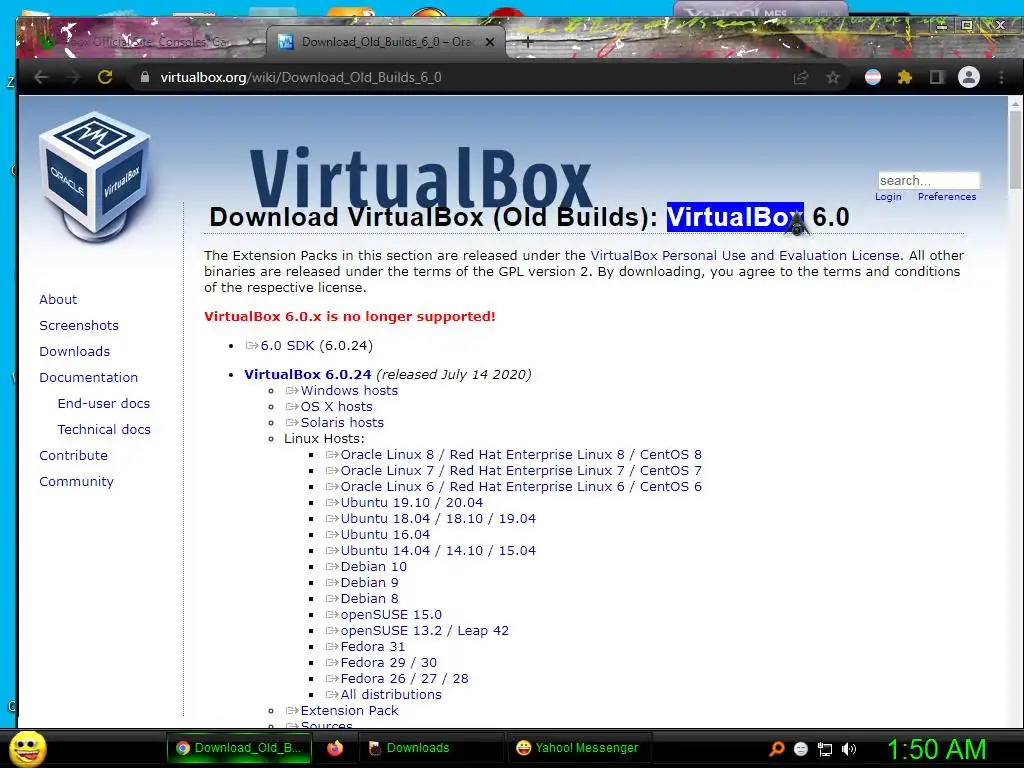1024x768 pixels.
Task: Open VirtualBox Personal Use and Evaluation License
Action: click(x=745, y=255)
